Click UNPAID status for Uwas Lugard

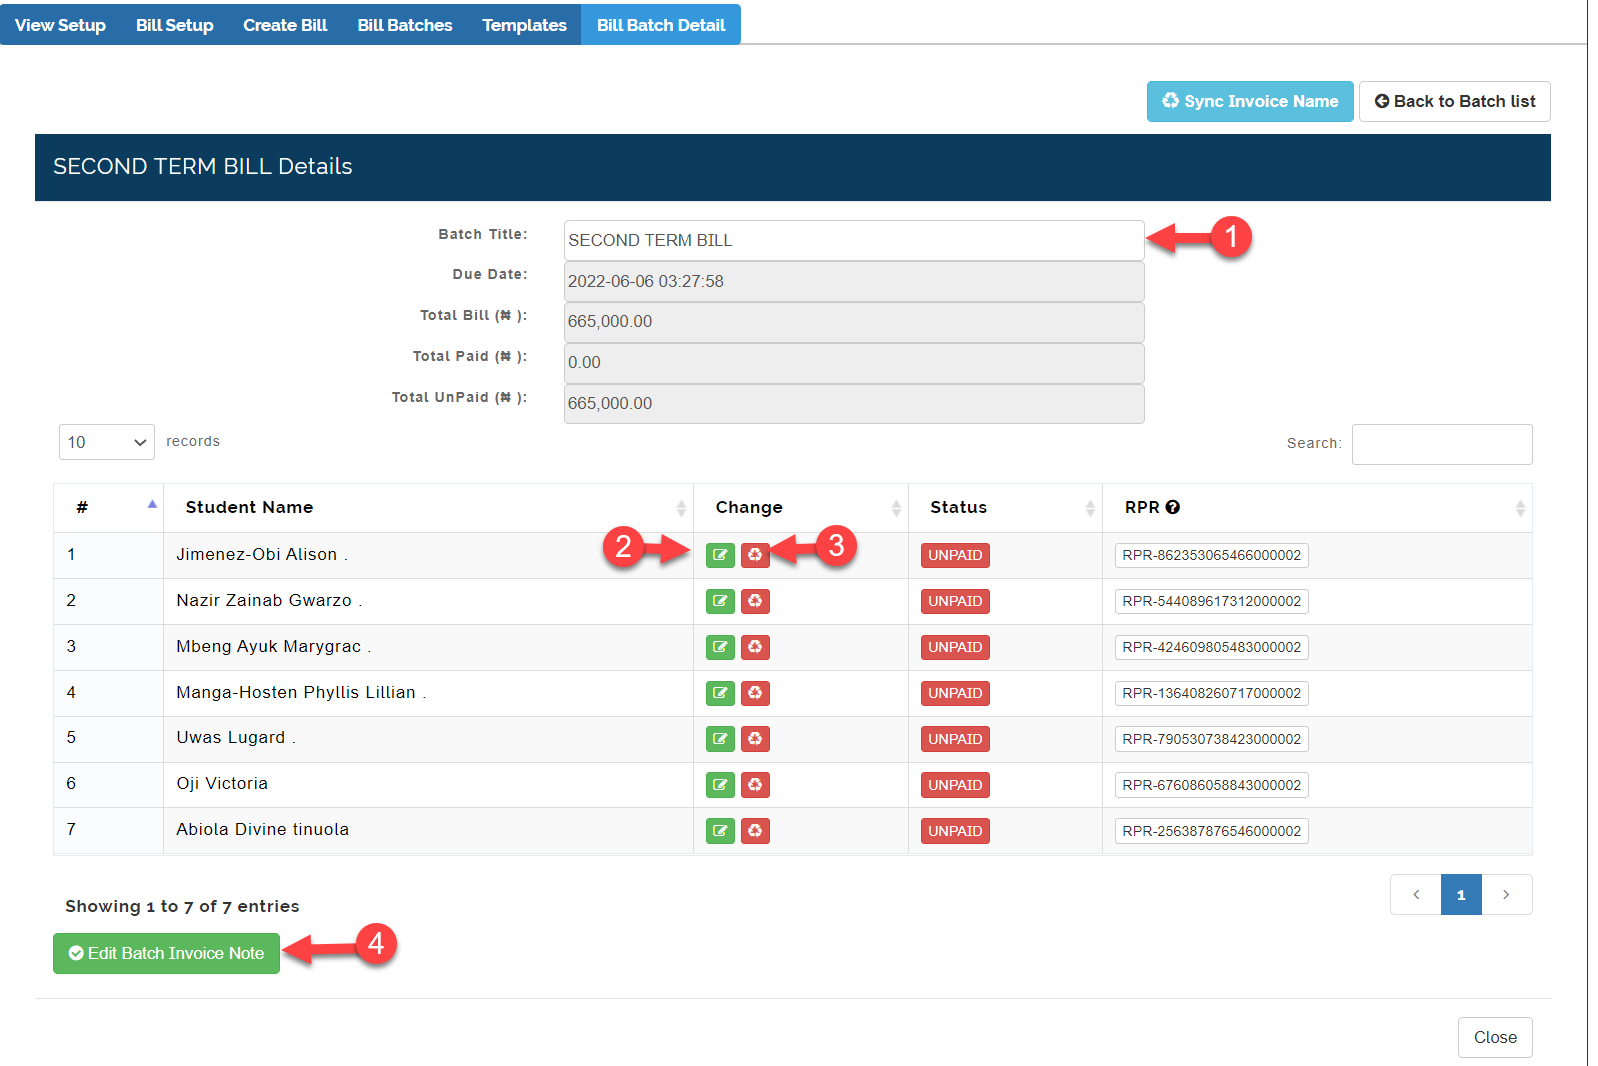coord(955,739)
